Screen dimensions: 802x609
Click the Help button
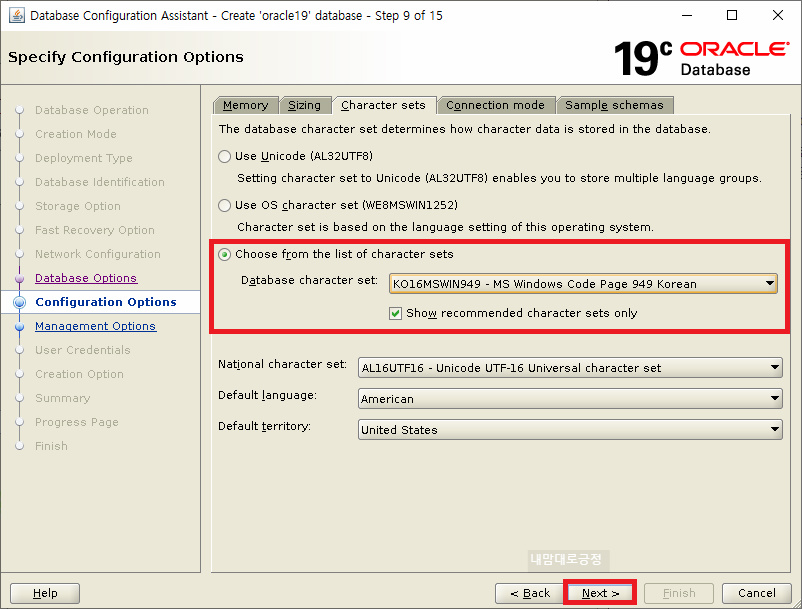pyautogui.click(x=45, y=593)
